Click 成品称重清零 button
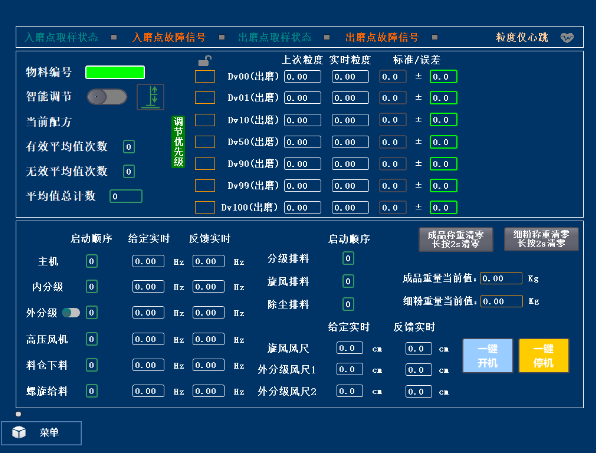The height and width of the screenshot is (453, 596). click(456, 239)
